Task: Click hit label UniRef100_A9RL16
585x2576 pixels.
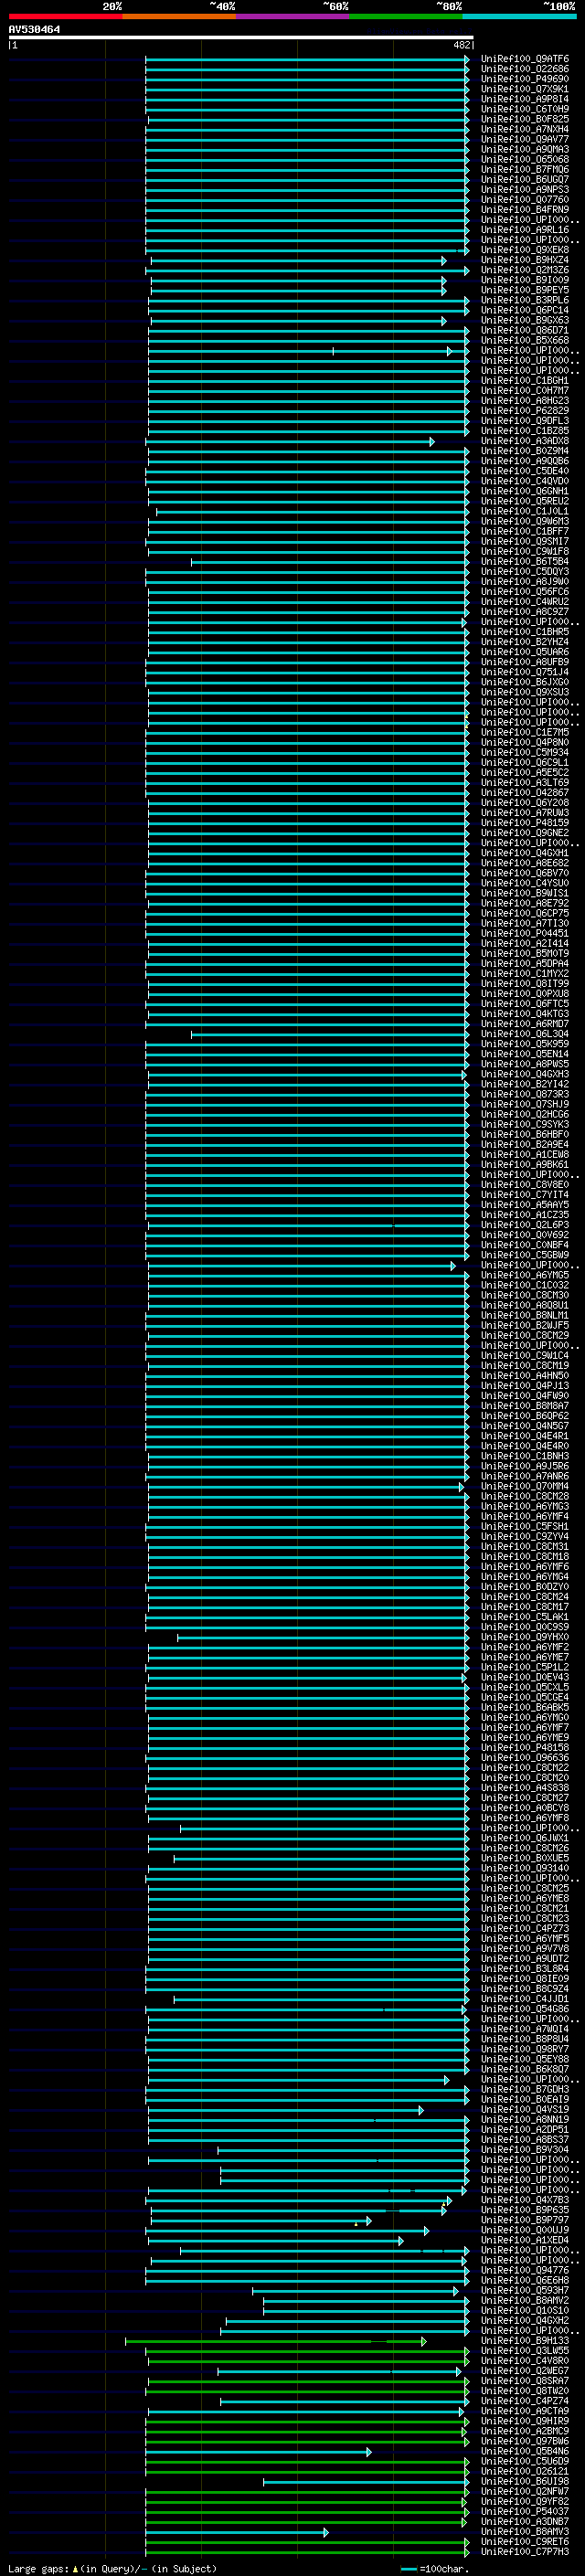Action: [525, 230]
